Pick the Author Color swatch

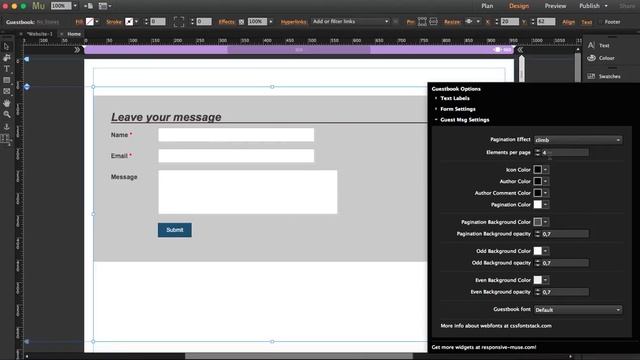click(x=538, y=181)
